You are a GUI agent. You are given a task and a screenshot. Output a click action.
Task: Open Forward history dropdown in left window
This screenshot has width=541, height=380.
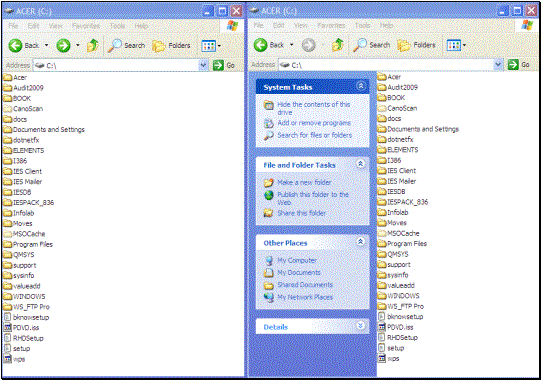point(78,46)
